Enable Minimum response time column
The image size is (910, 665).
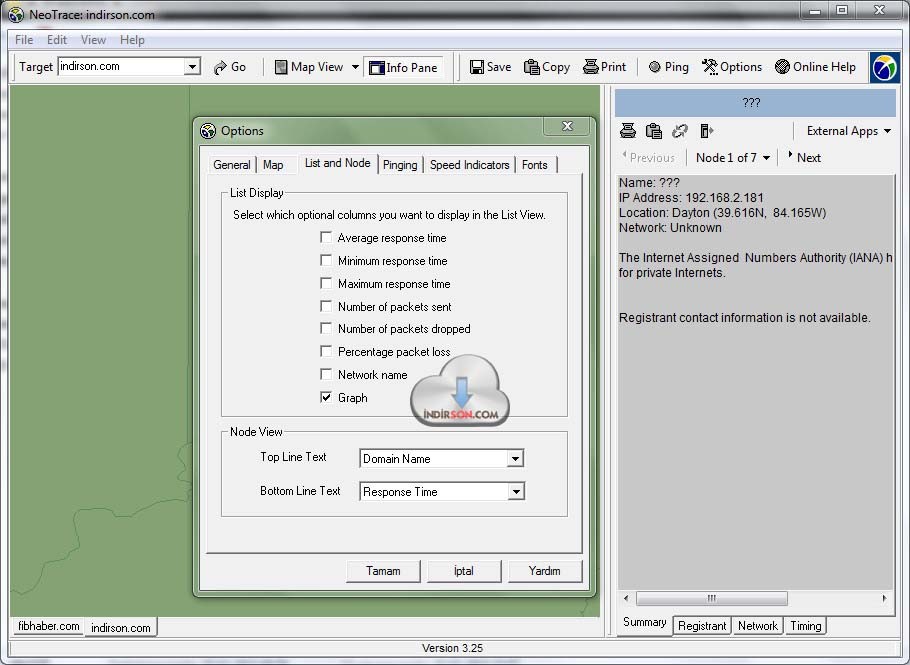pos(326,261)
